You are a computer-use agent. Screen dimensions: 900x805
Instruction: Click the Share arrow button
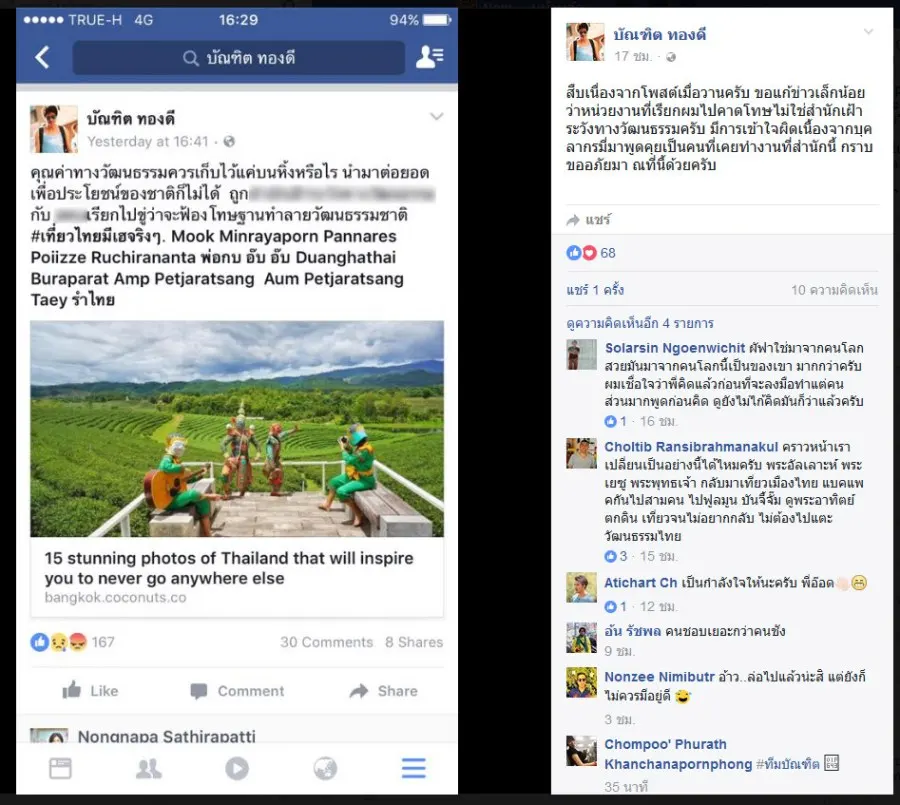pyautogui.click(x=383, y=691)
